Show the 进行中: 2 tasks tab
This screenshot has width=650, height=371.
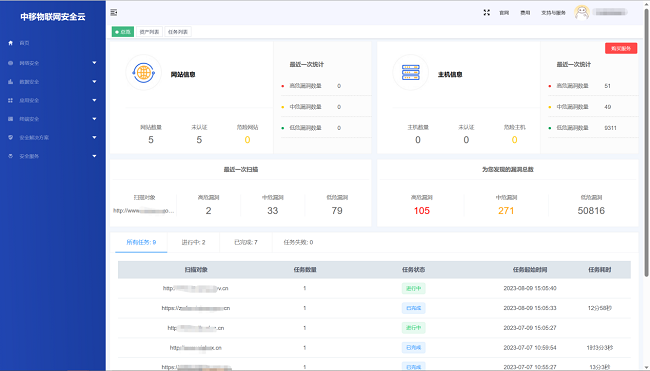pyautogui.click(x=193, y=242)
